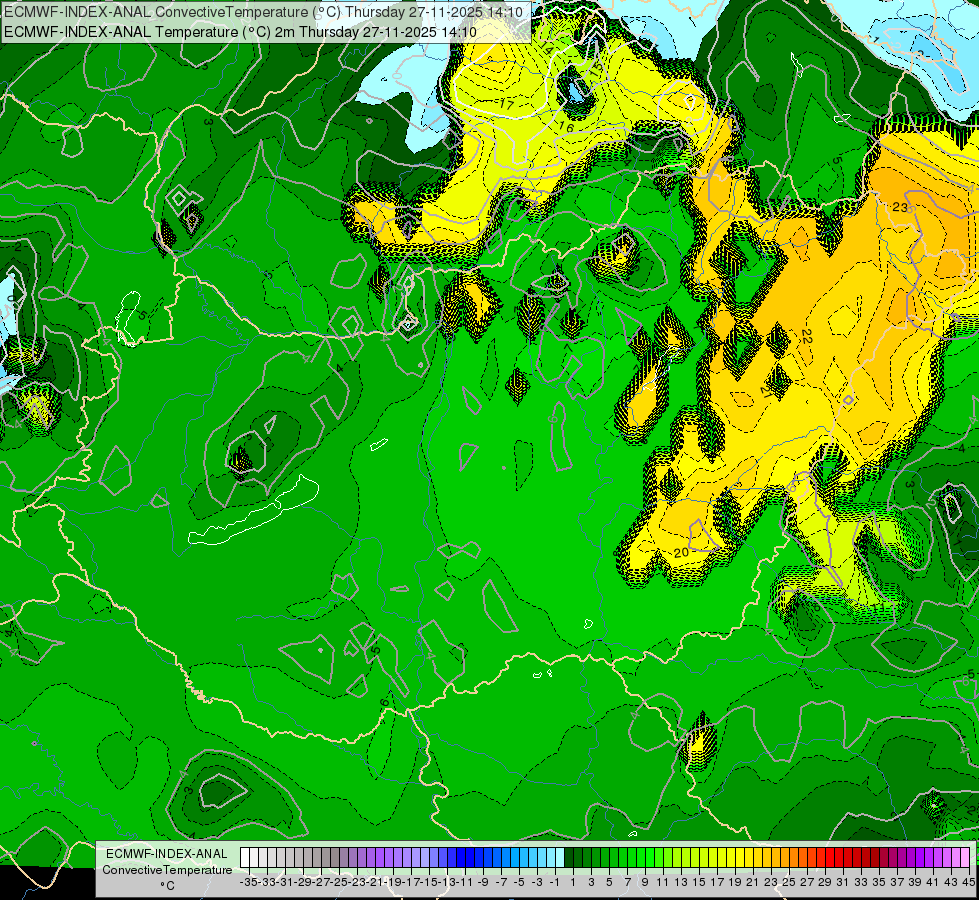The width and height of the screenshot is (979, 900).
Task: Click the long white lake outline
Action: point(253,511)
